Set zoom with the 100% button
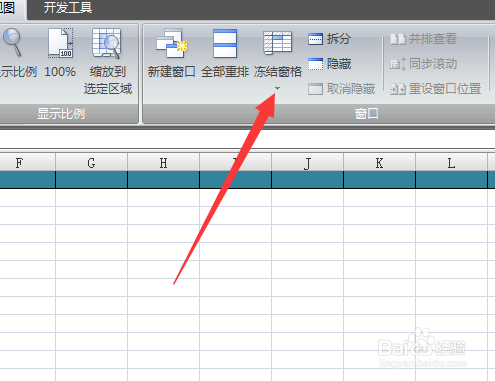The image size is (495, 381). tap(60, 53)
